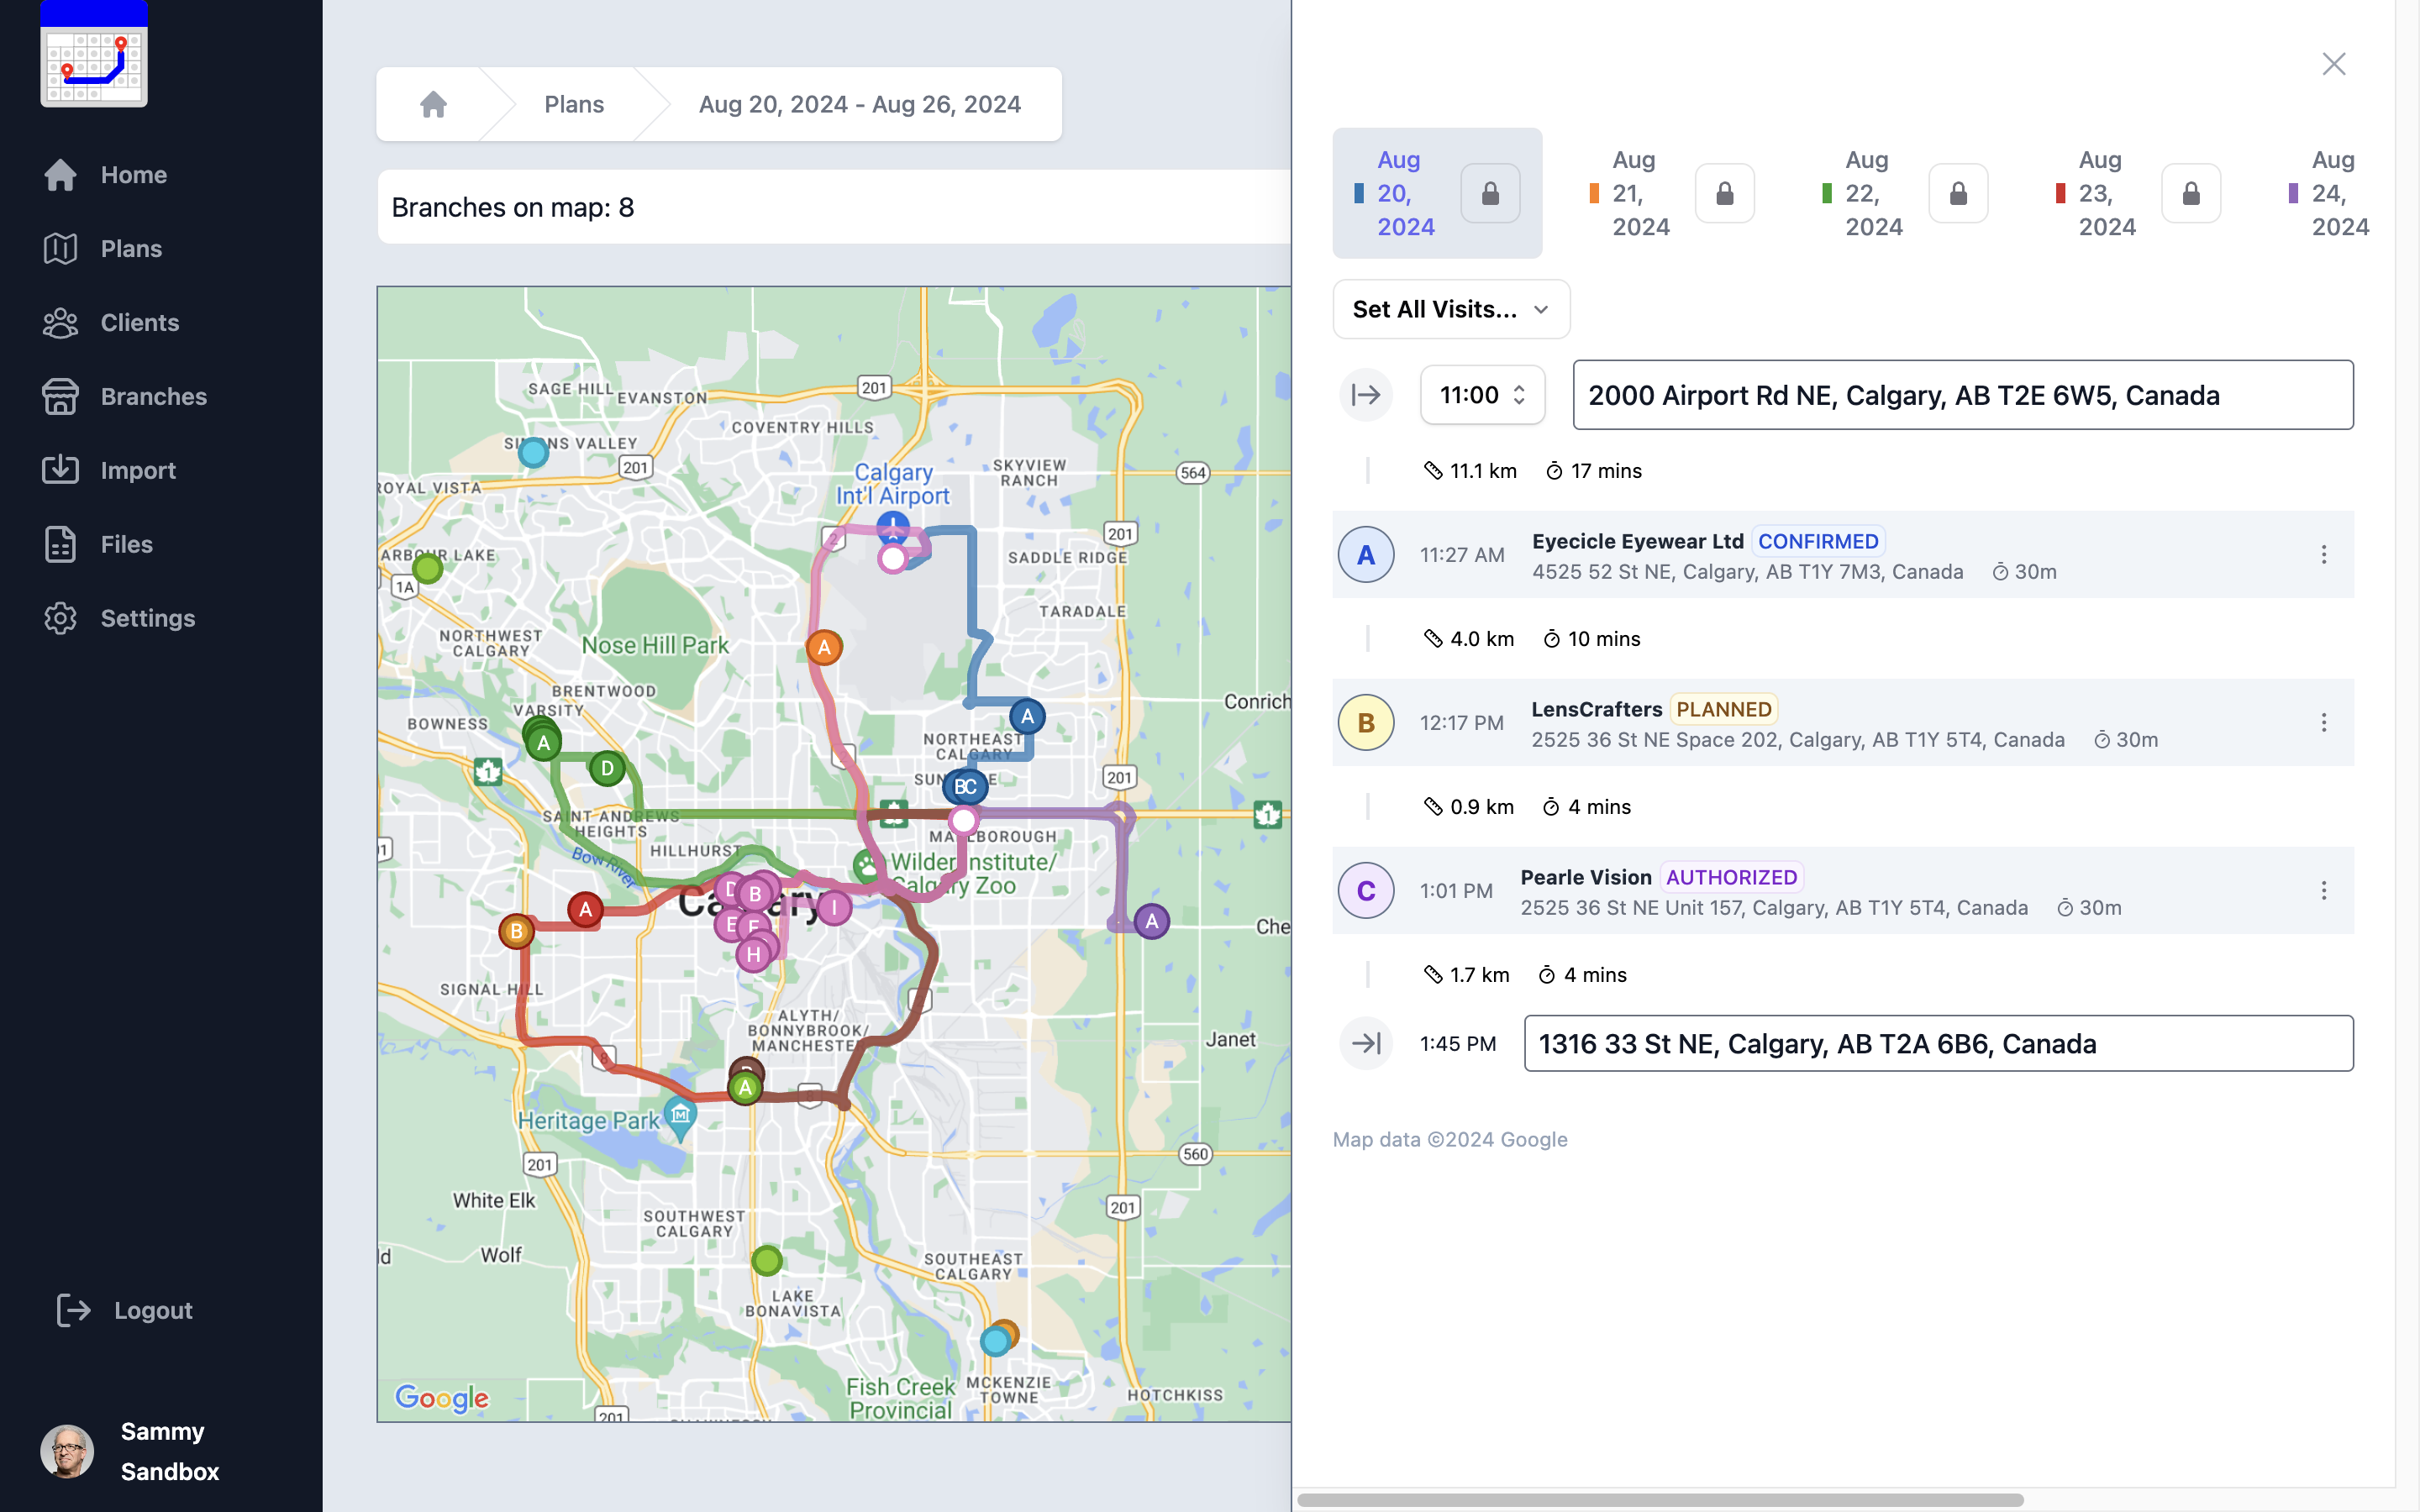This screenshot has width=2420, height=1512.
Task: Adjust the 11:00 start time stepper
Action: (1519, 395)
